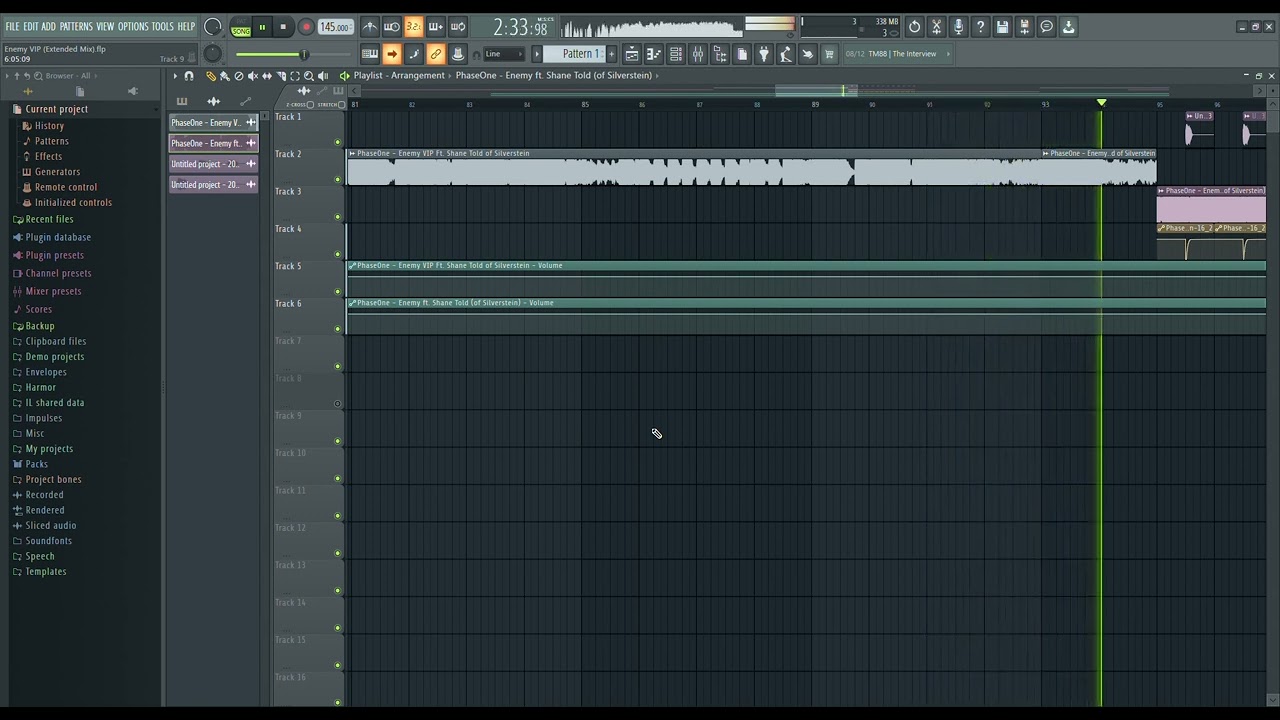Enable the STRETCH checkbox

pos(341,104)
